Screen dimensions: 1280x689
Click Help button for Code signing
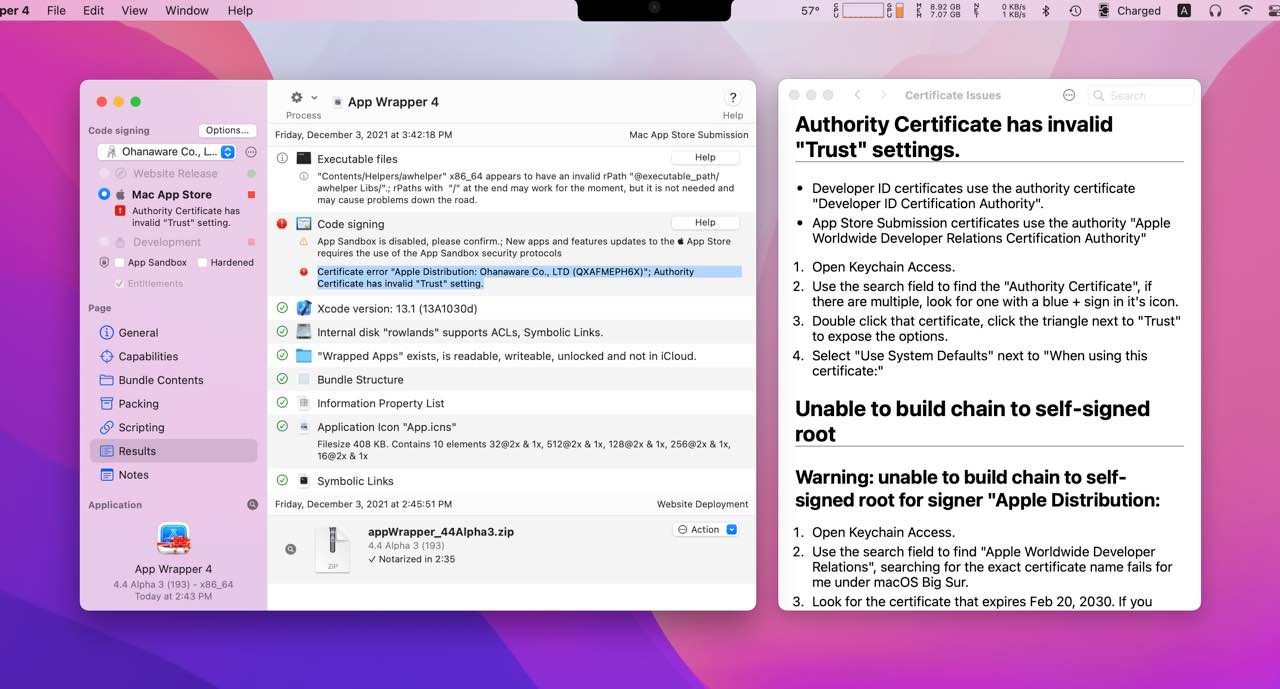(x=705, y=223)
